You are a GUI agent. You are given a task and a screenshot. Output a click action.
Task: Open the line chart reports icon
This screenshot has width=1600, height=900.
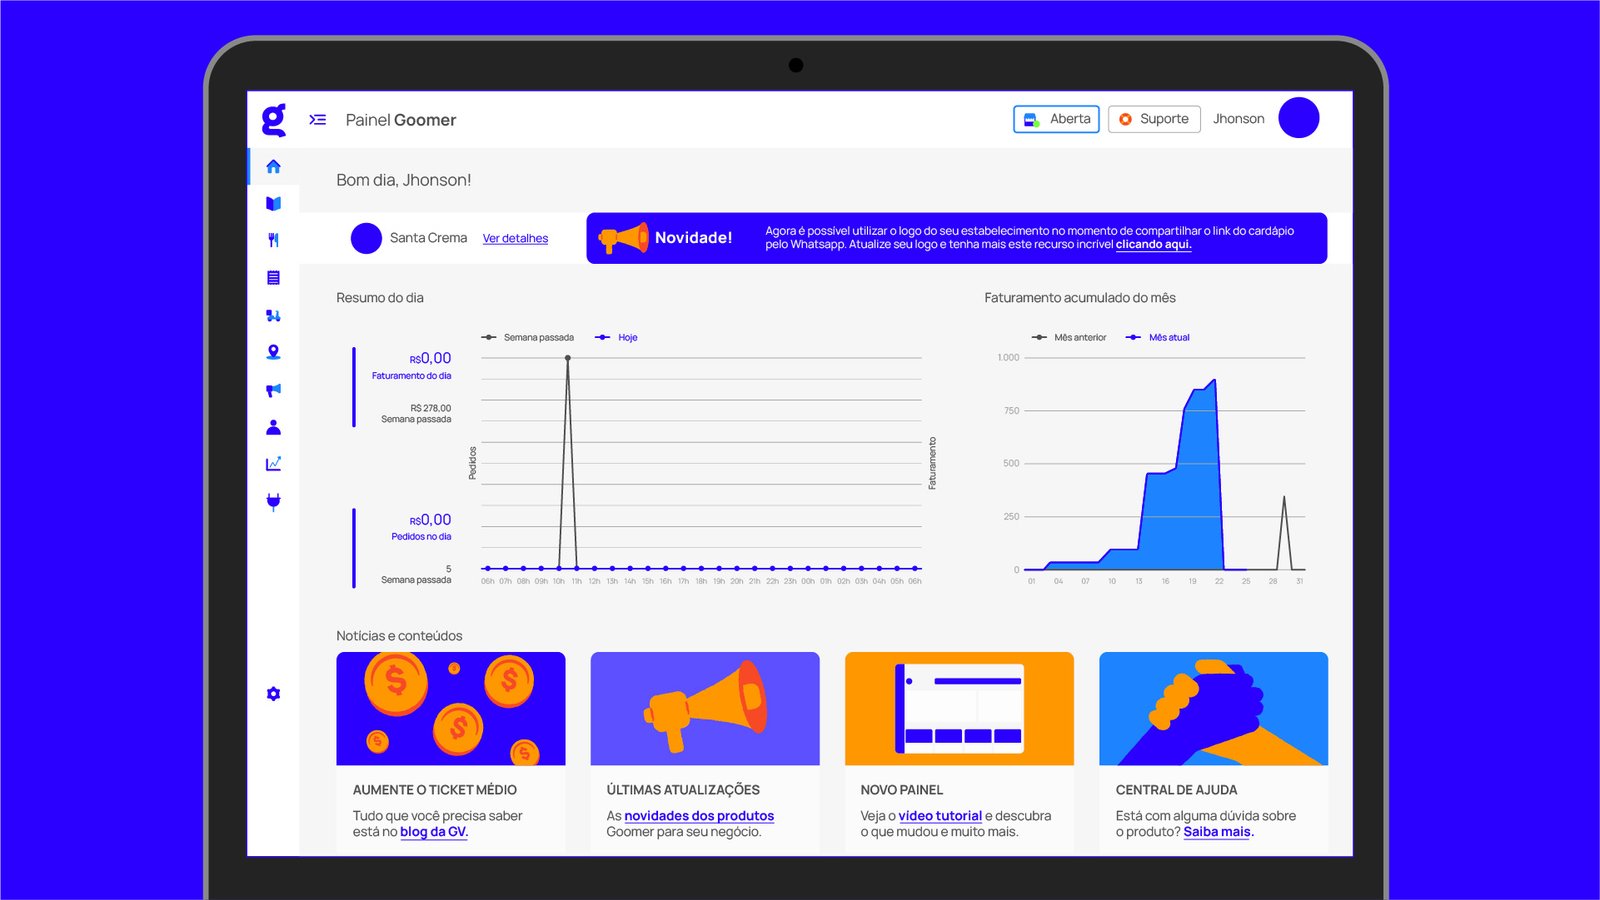[273, 464]
